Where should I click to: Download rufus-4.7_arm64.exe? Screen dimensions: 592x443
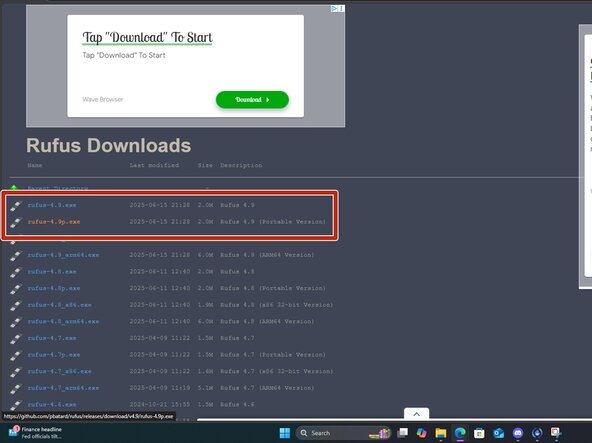pyautogui.click(x=63, y=388)
